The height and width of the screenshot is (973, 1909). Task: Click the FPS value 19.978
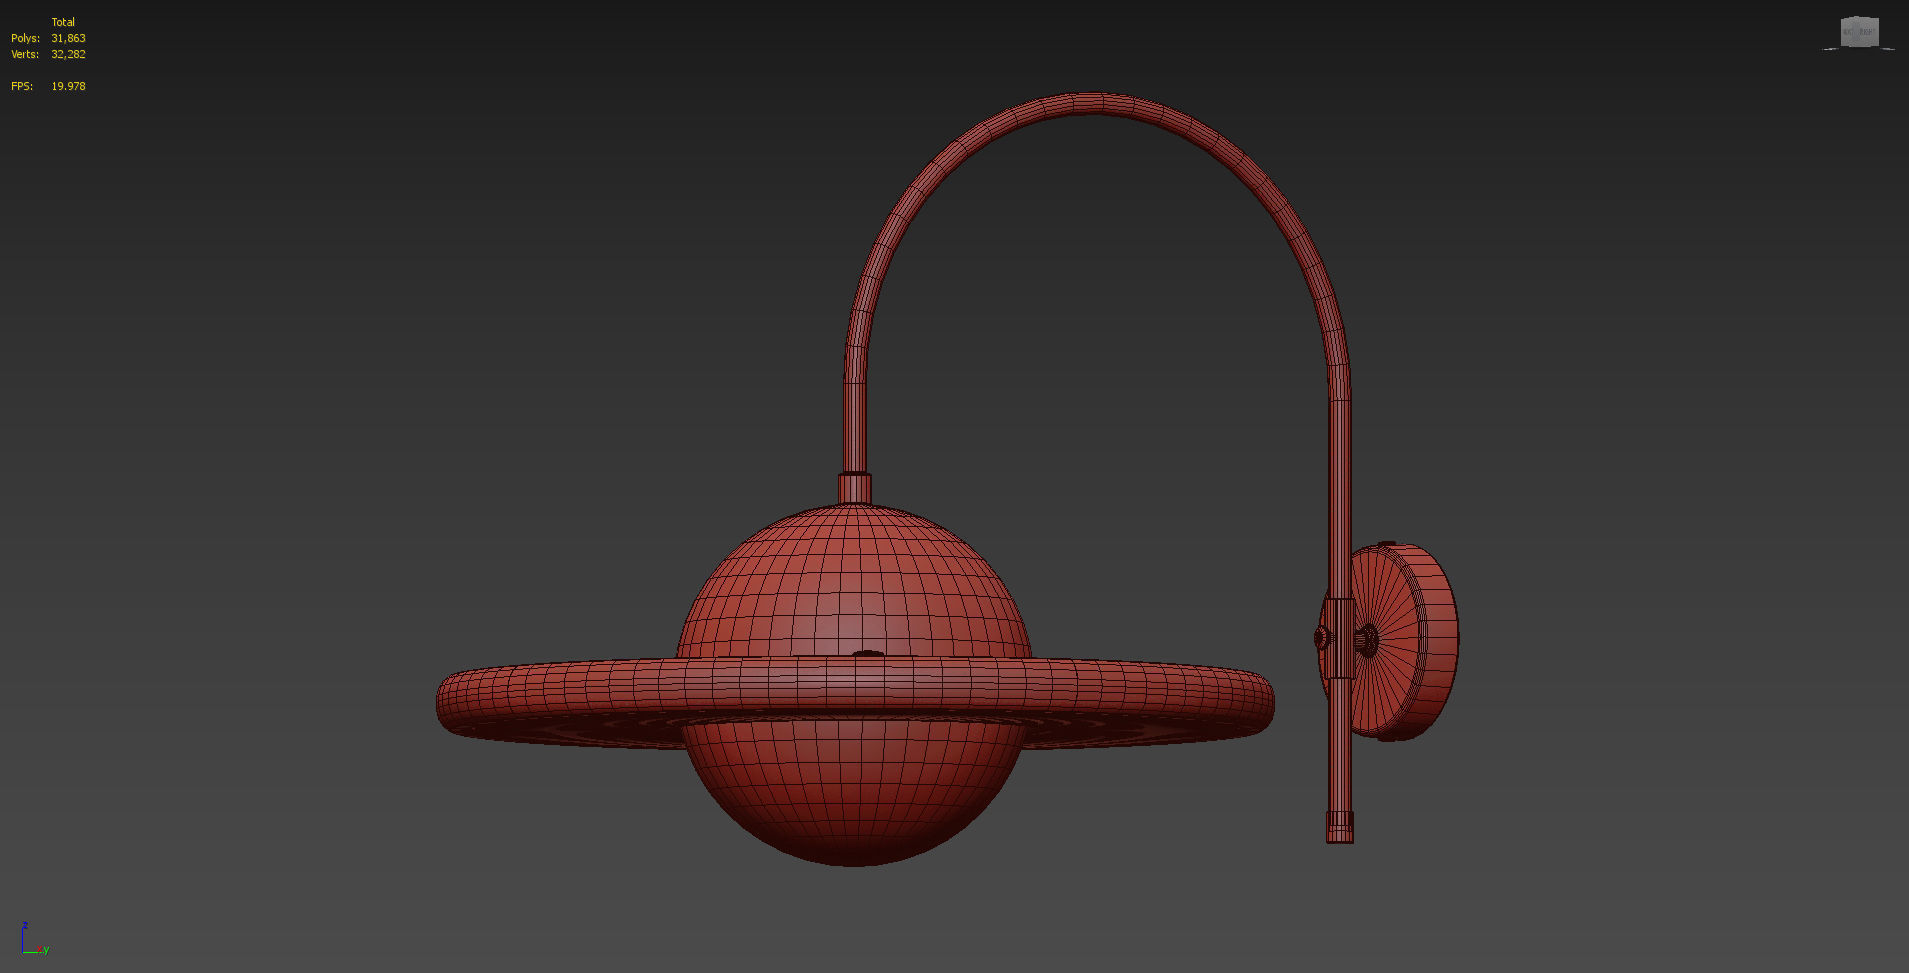click(68, 86)
